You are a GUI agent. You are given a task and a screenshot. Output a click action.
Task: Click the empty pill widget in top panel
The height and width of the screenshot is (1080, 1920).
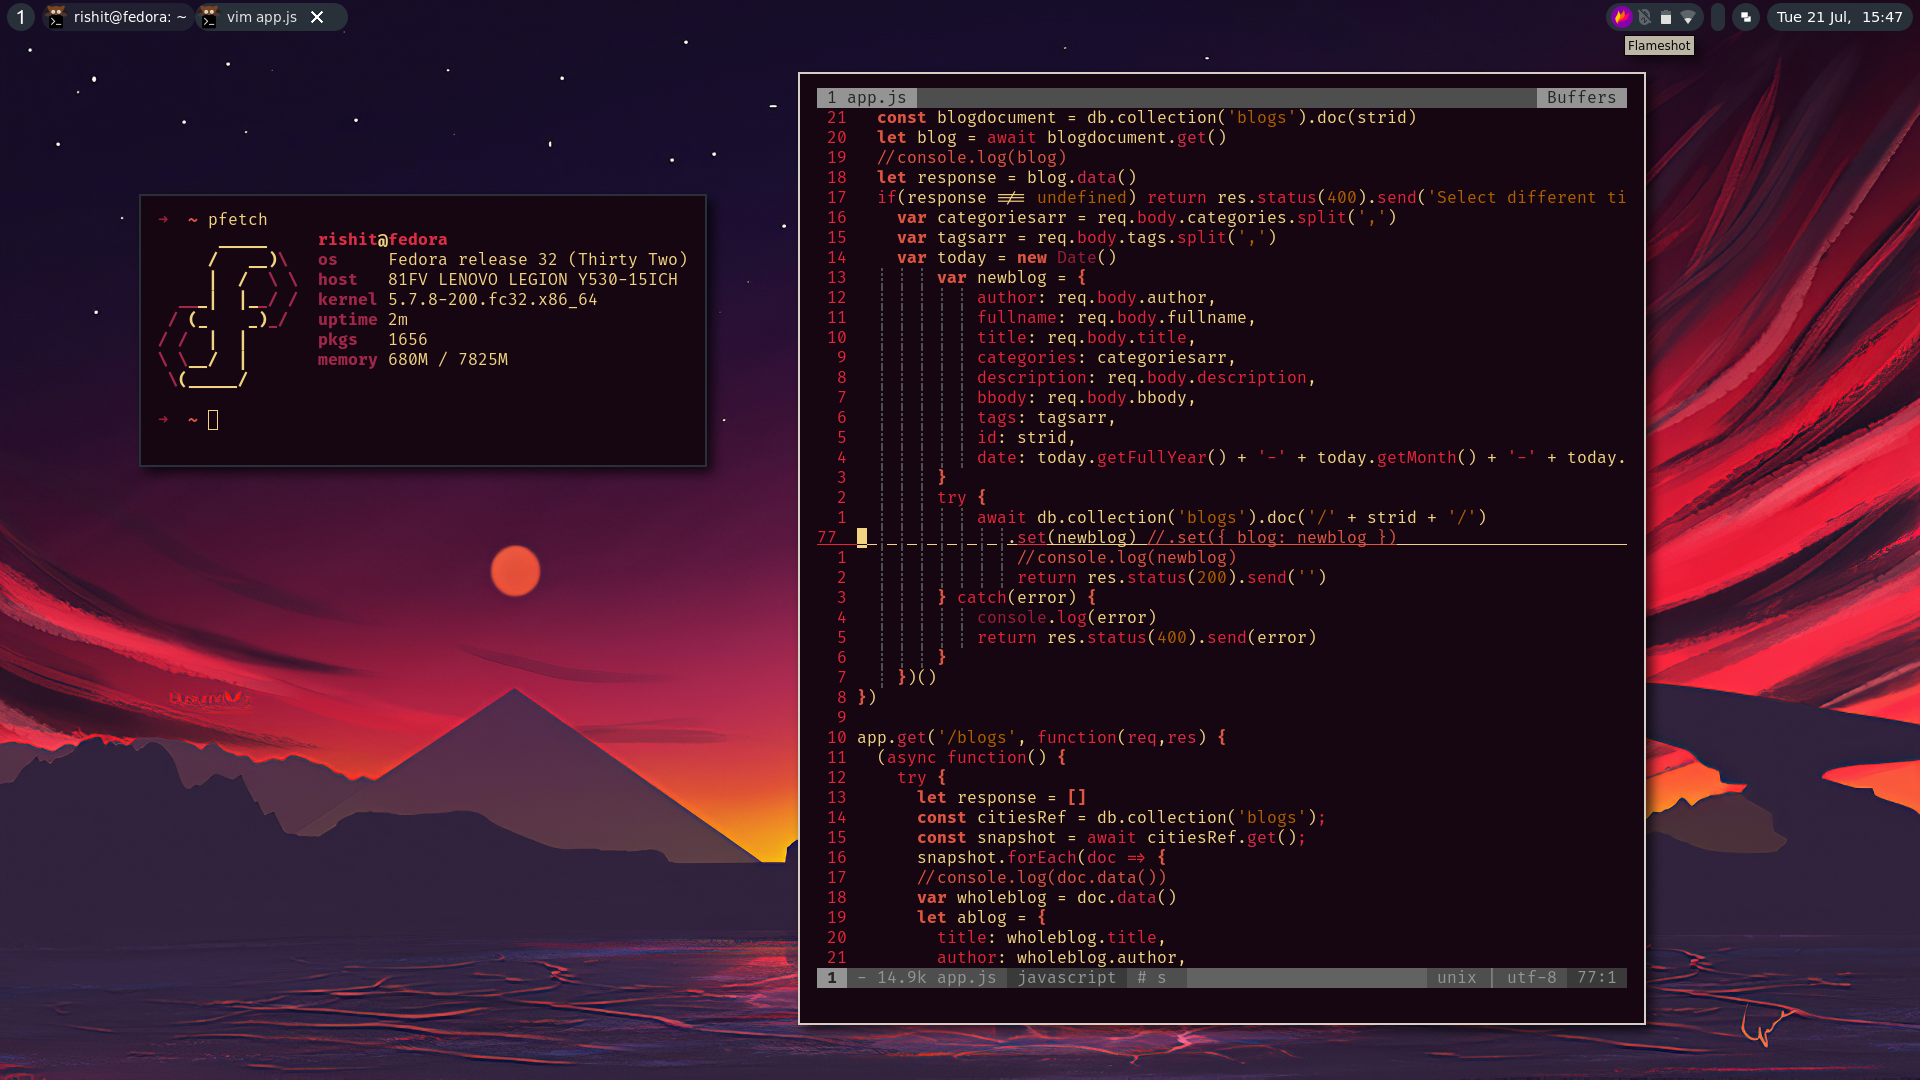coord(1718,17)
